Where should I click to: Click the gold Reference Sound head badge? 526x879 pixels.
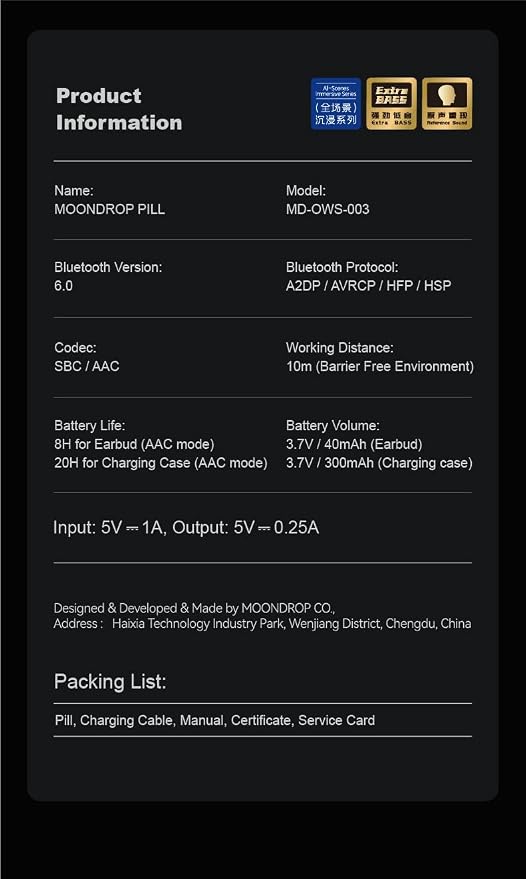tap(447, 104)
